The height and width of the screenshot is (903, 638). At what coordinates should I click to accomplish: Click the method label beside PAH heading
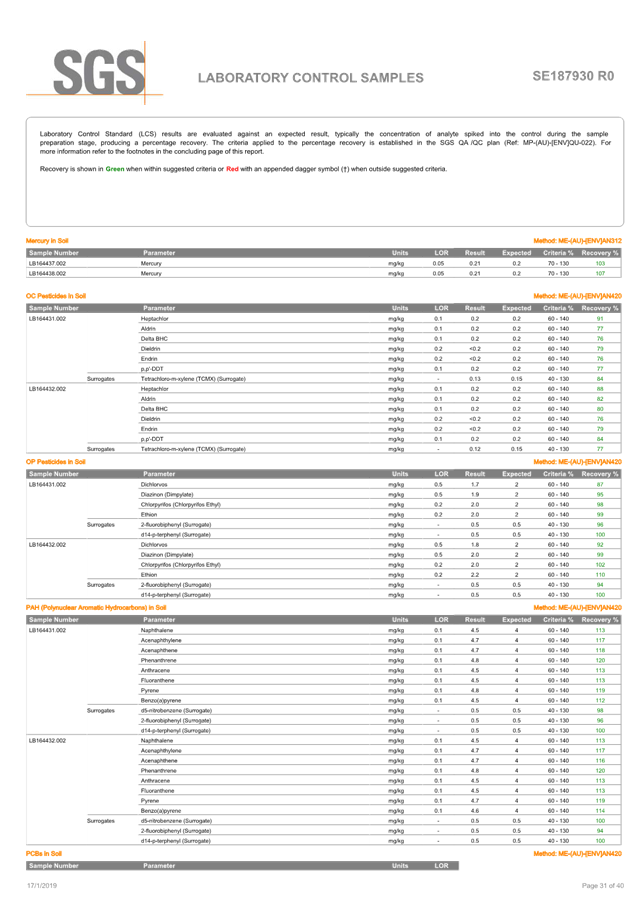pyautogui.click(x=578, y=608)
